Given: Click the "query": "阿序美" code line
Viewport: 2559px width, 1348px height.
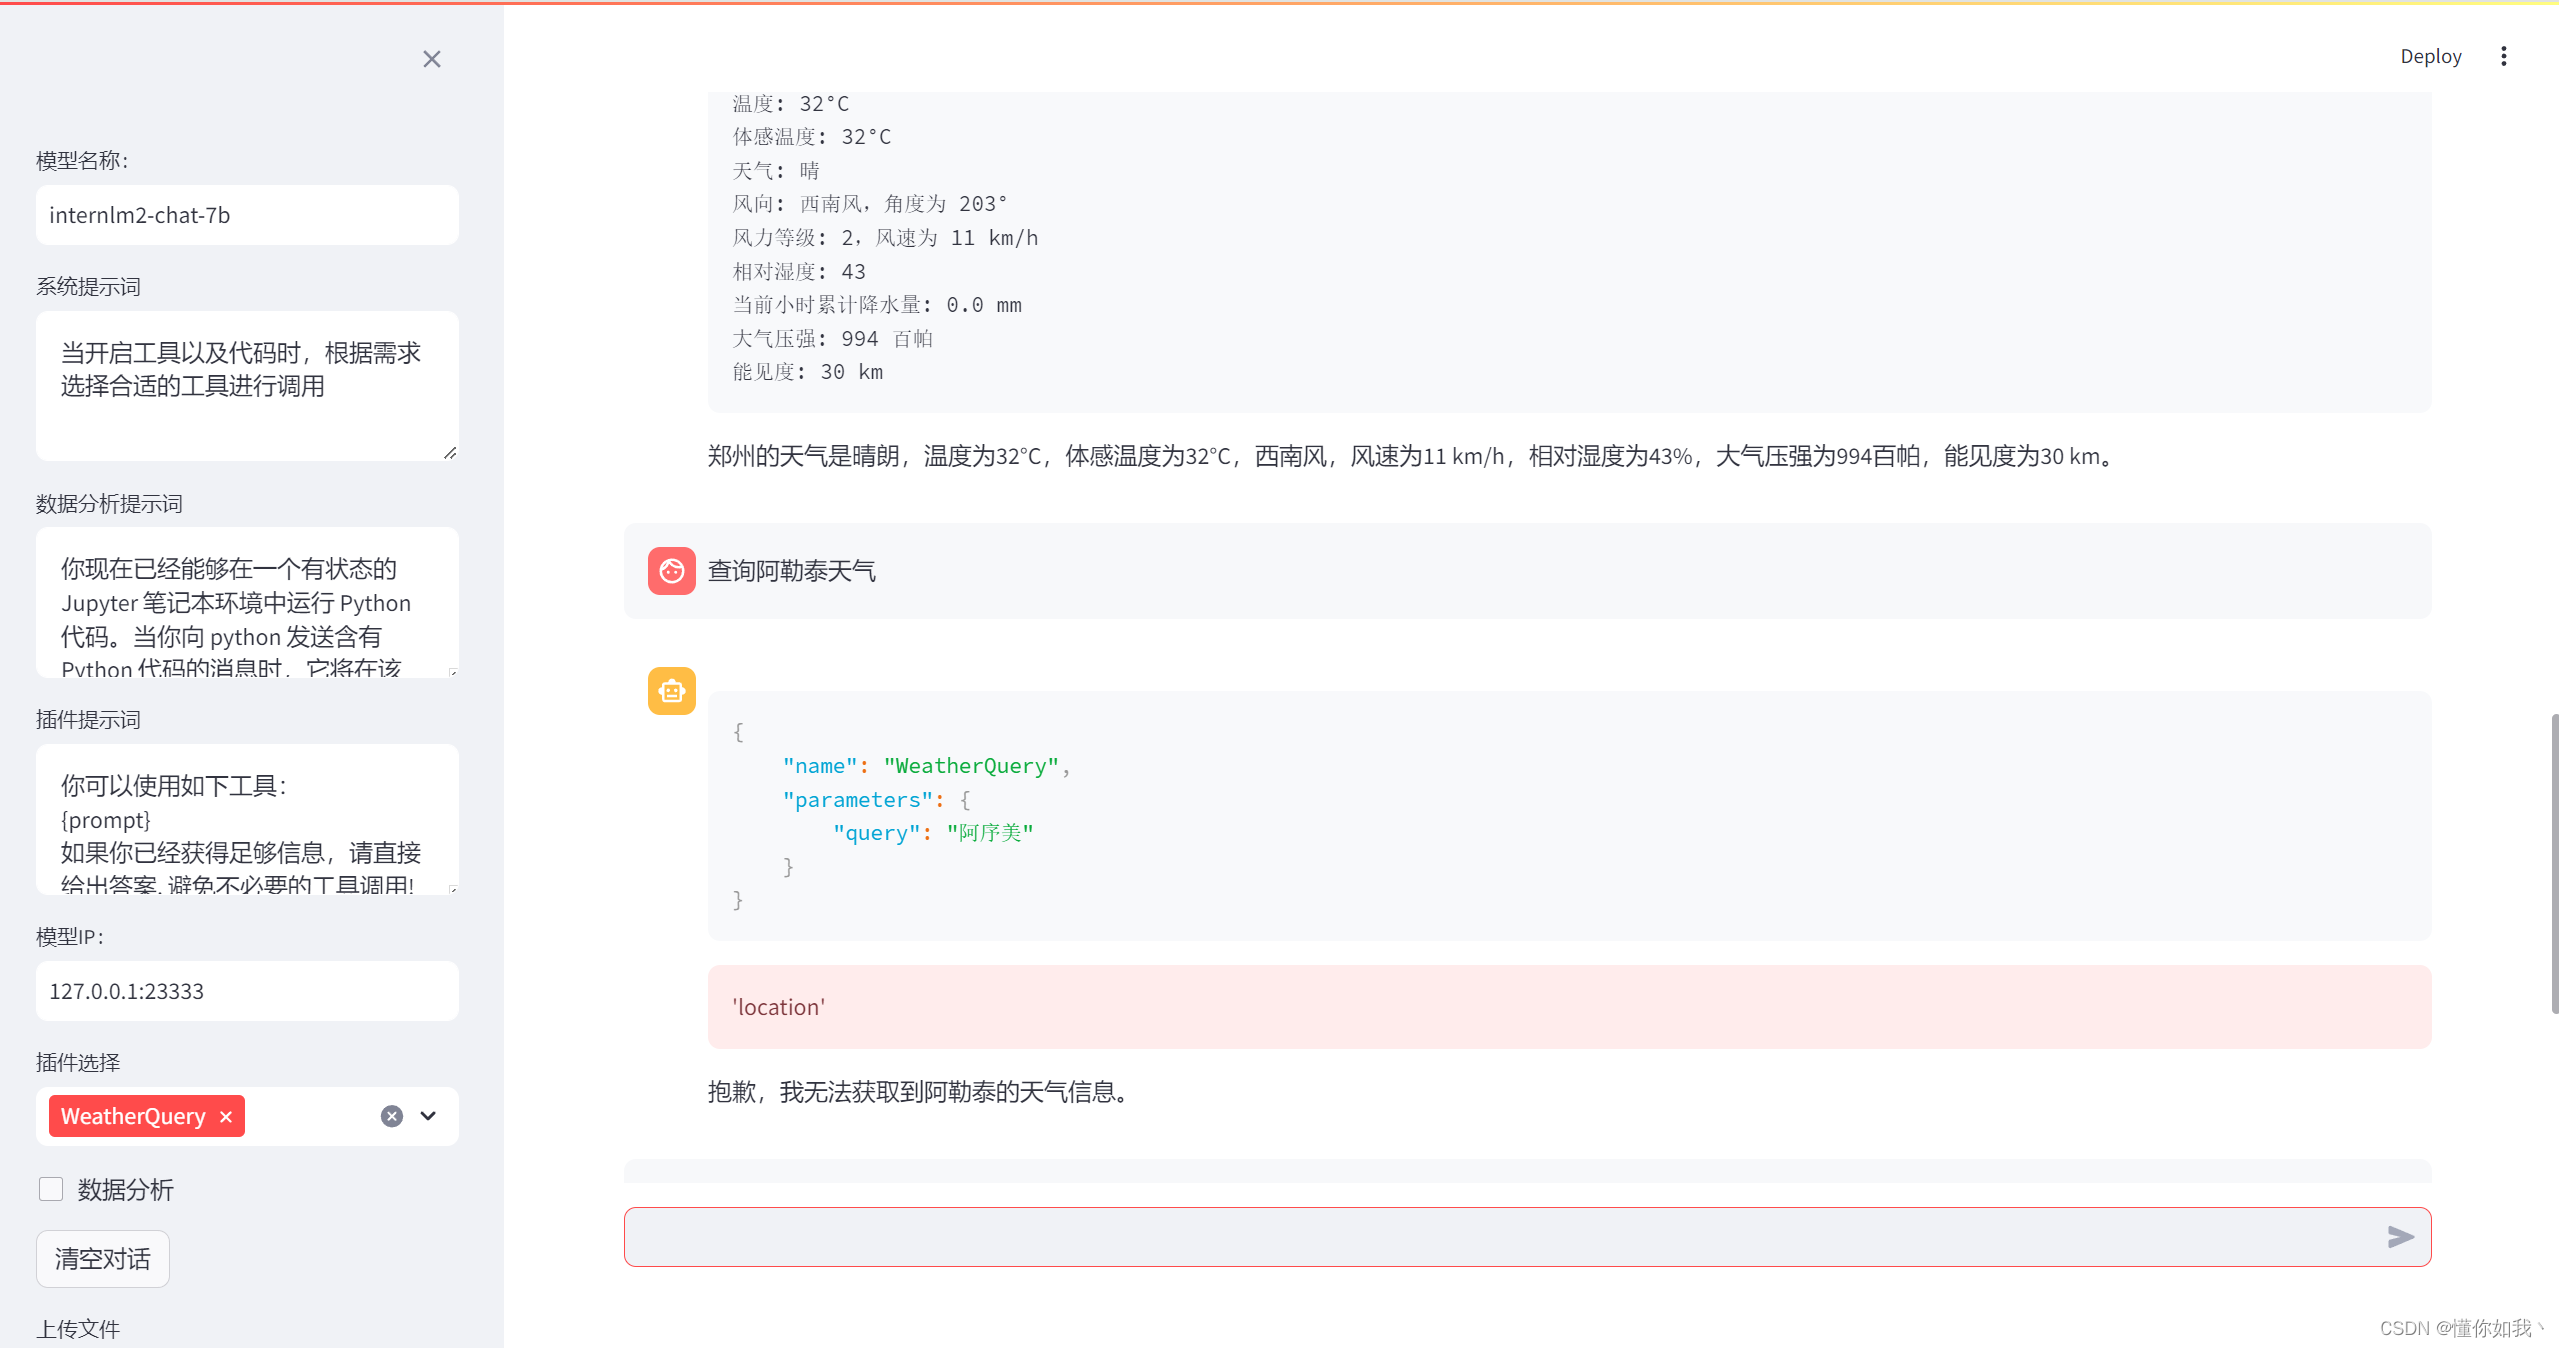Looking at the screenshot, I should point(933,833).
